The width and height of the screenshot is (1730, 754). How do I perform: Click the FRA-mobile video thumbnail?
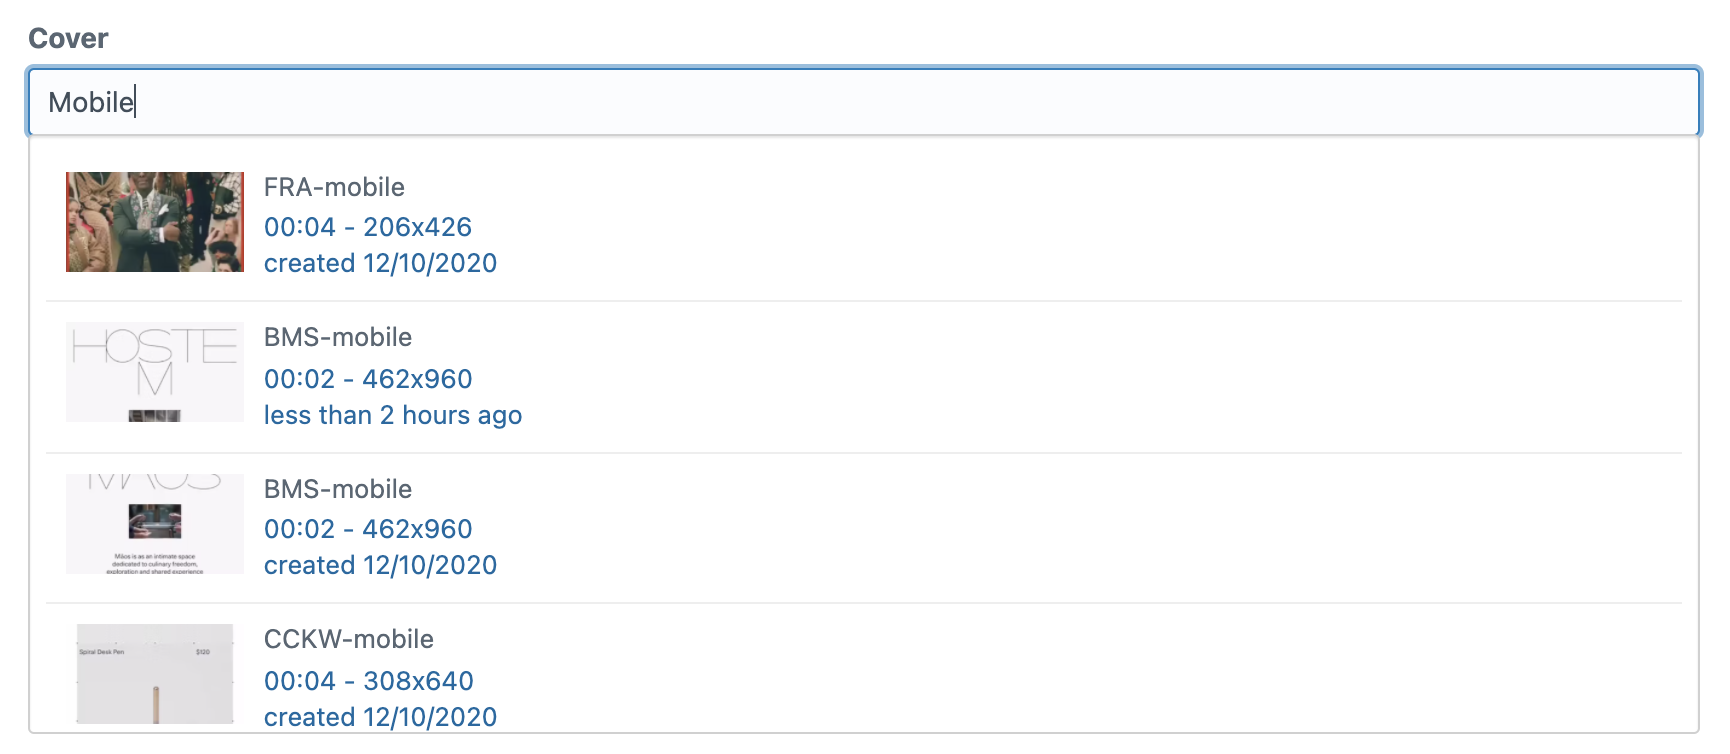(155, 222)
